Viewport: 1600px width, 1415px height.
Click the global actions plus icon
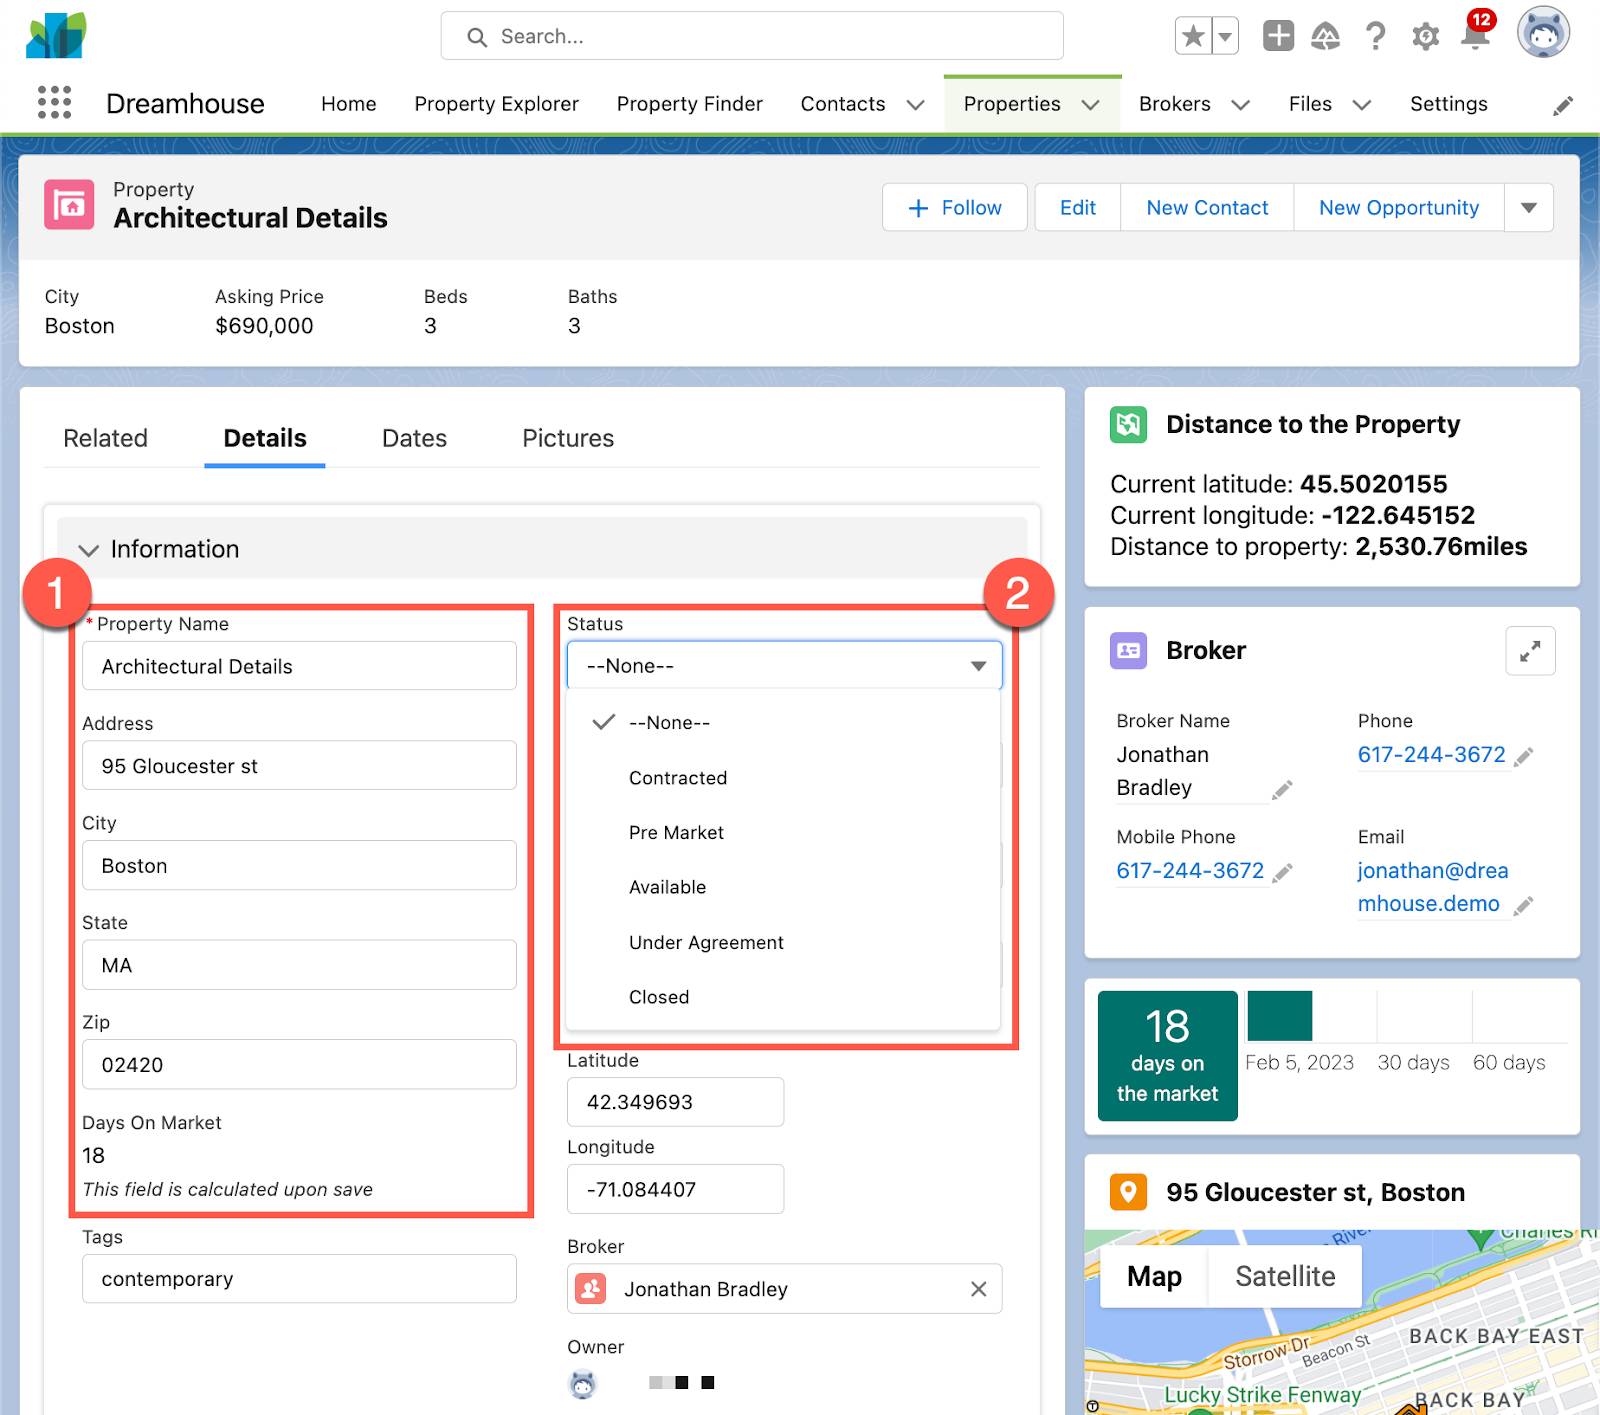pos(1277,37)
